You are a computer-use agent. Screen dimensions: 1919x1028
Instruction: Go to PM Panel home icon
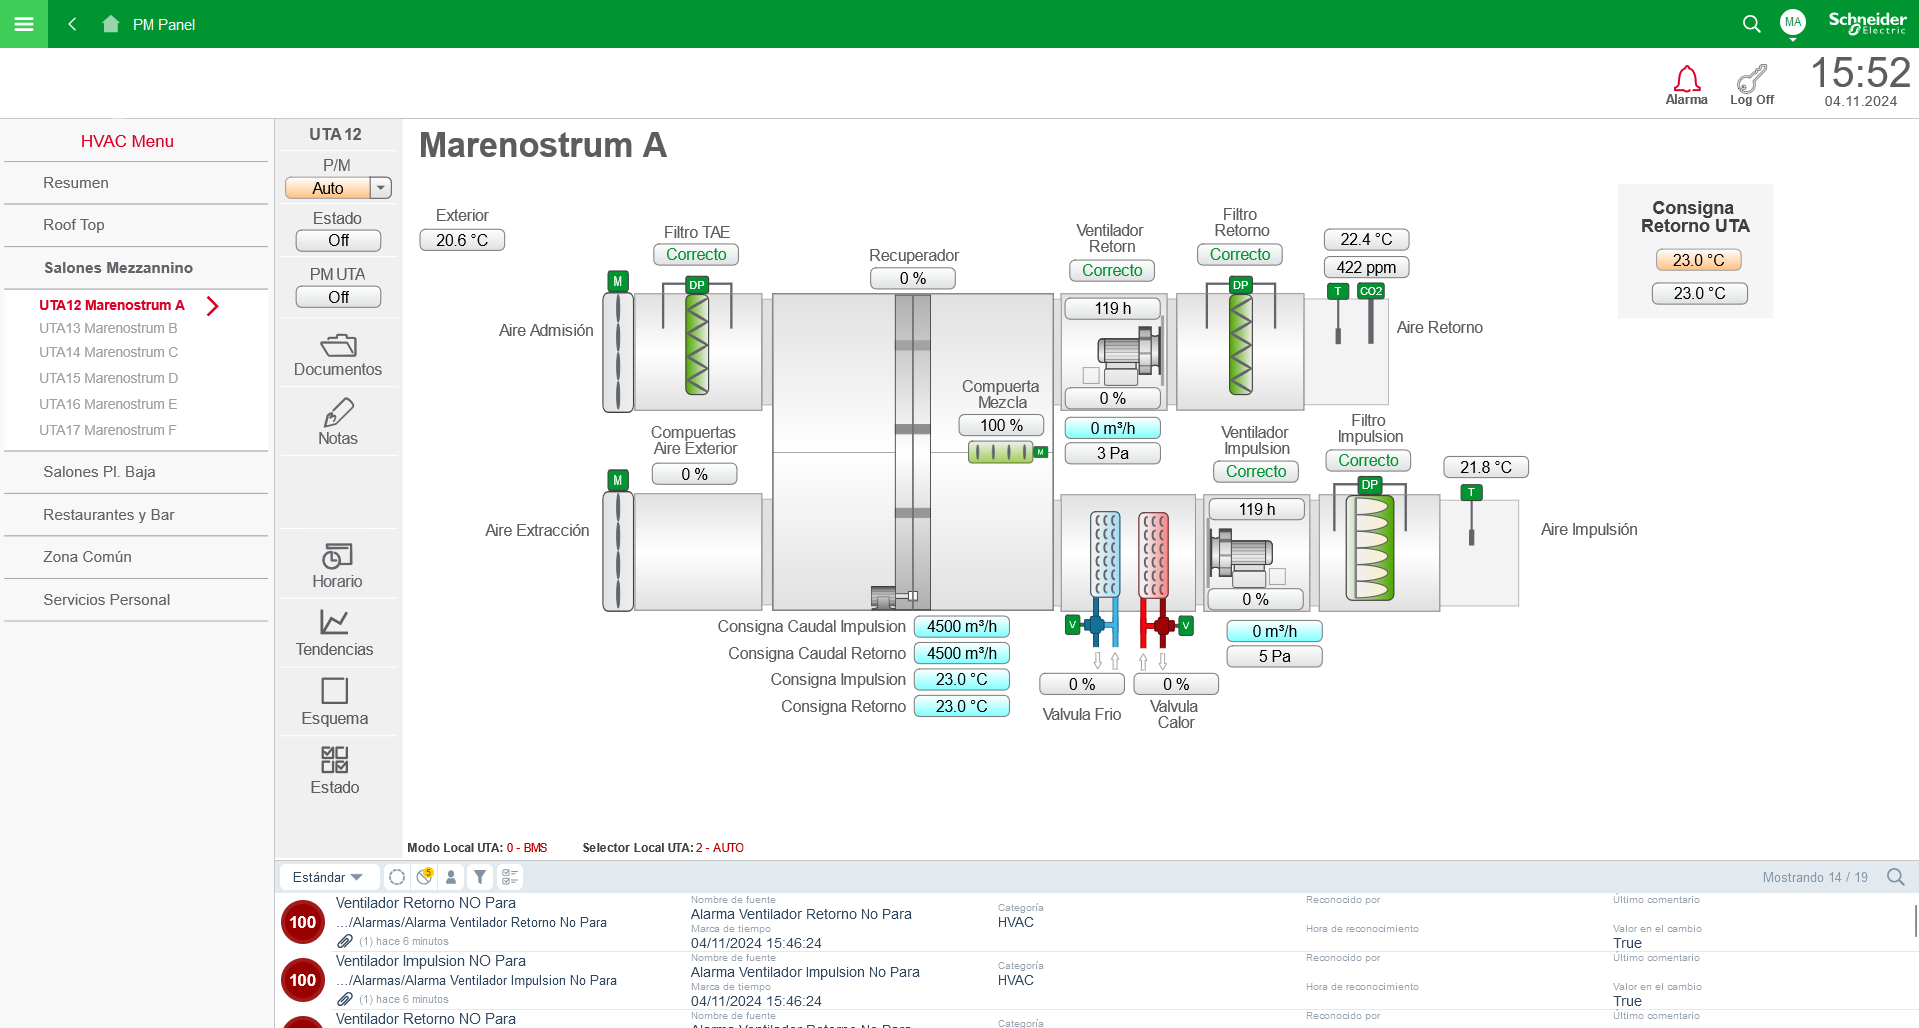coord(111,24)
